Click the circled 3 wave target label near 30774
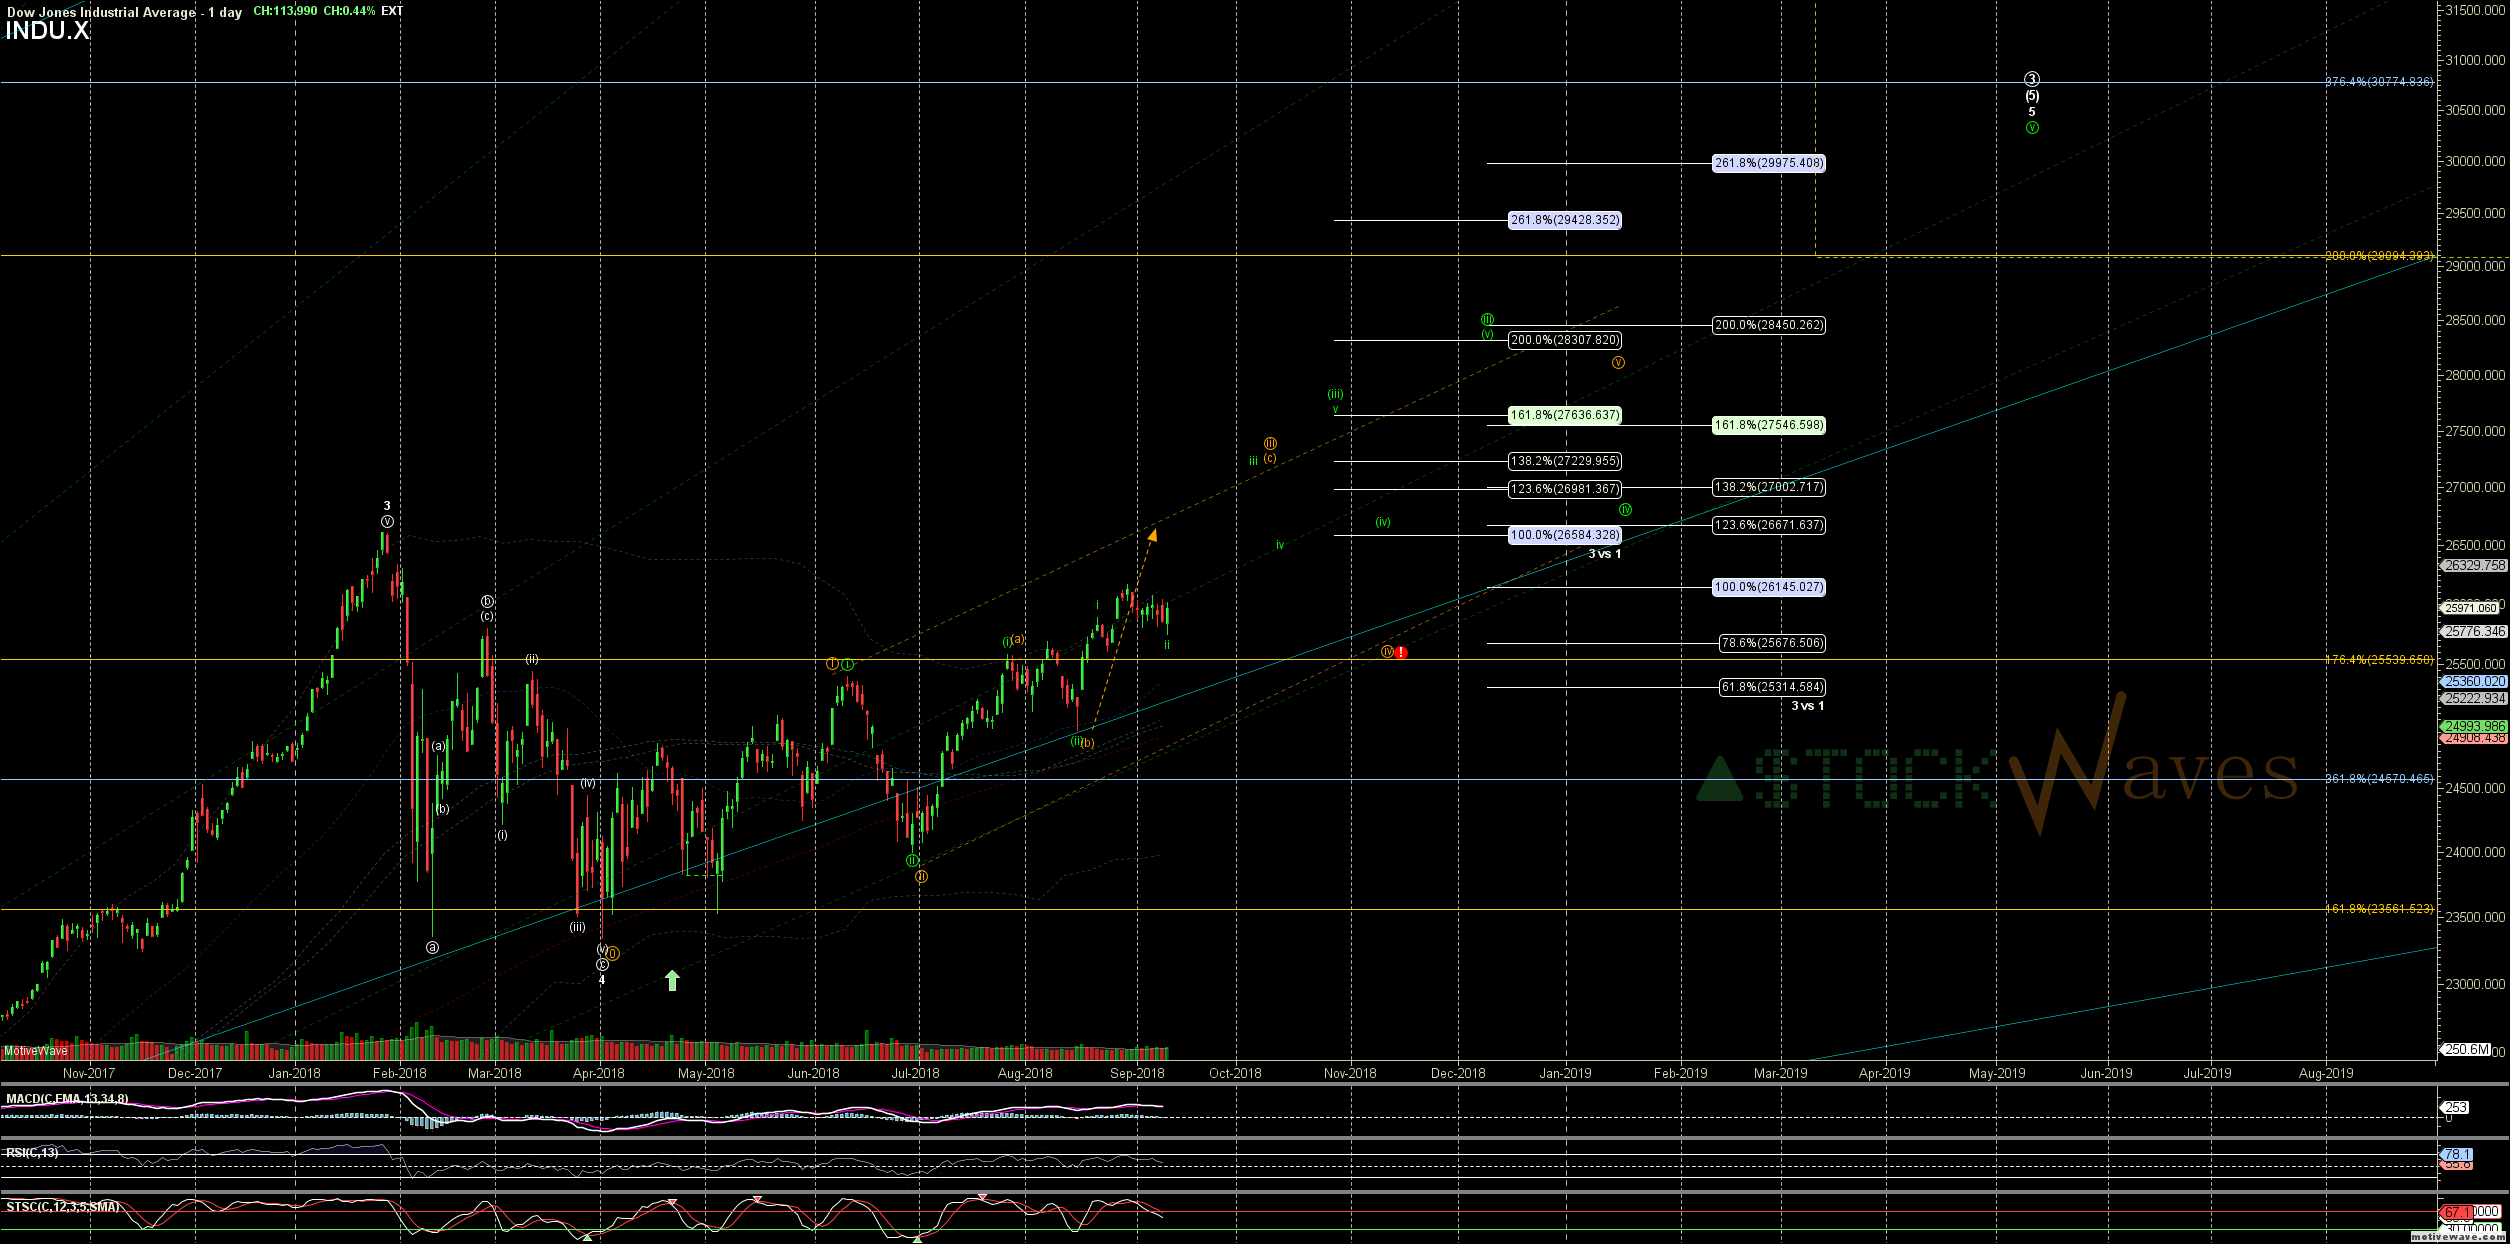The image size is (2510, 1244). pos(2032,79)
